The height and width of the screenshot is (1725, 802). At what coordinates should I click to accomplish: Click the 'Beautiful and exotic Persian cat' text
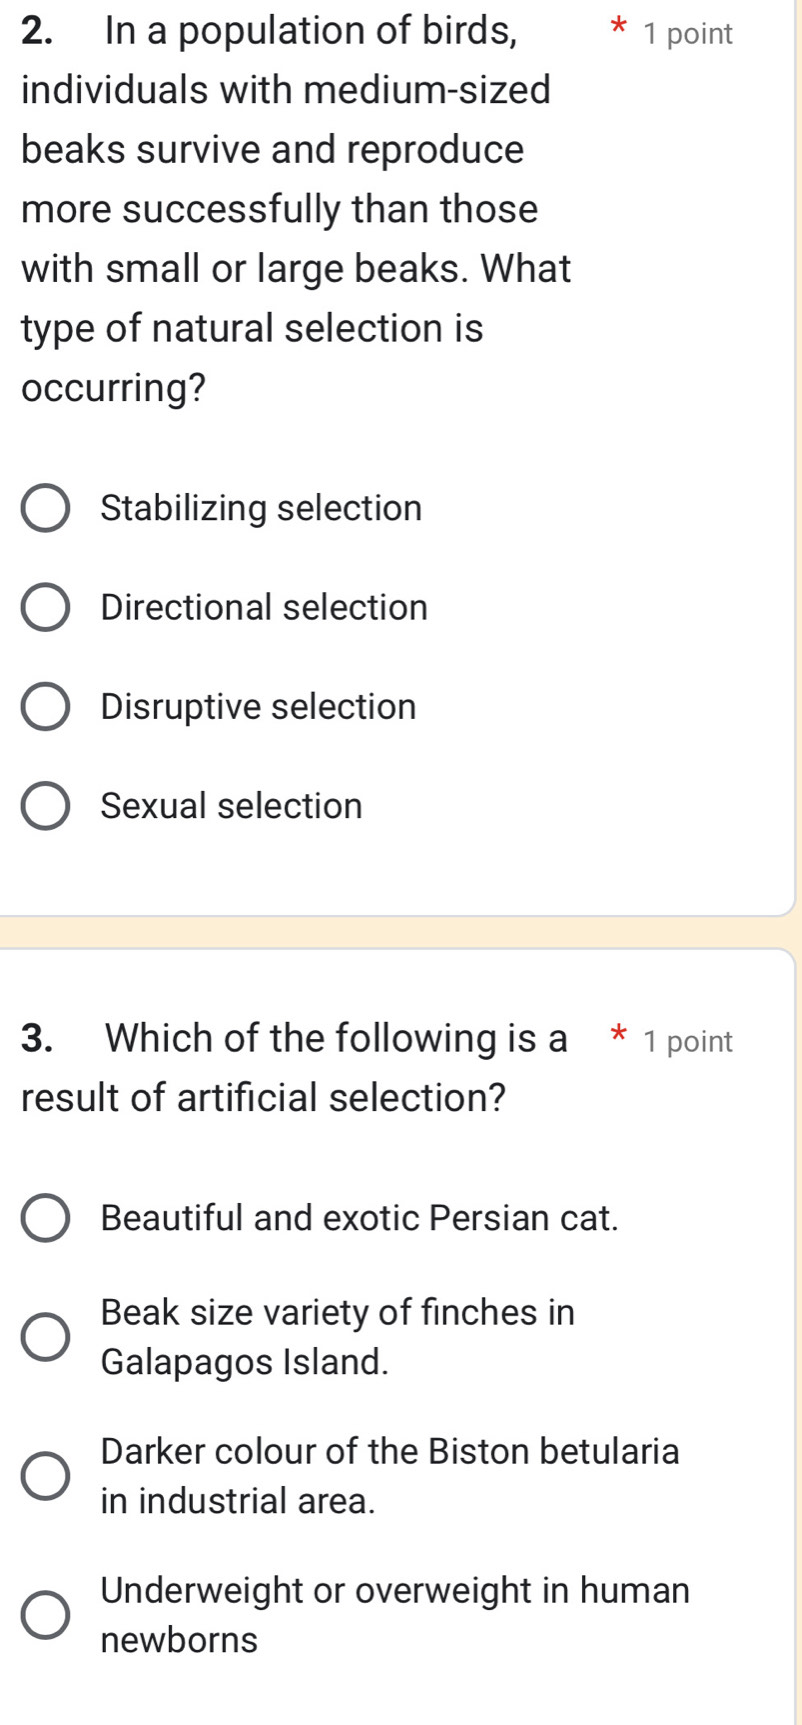[x=360, y=1218]
